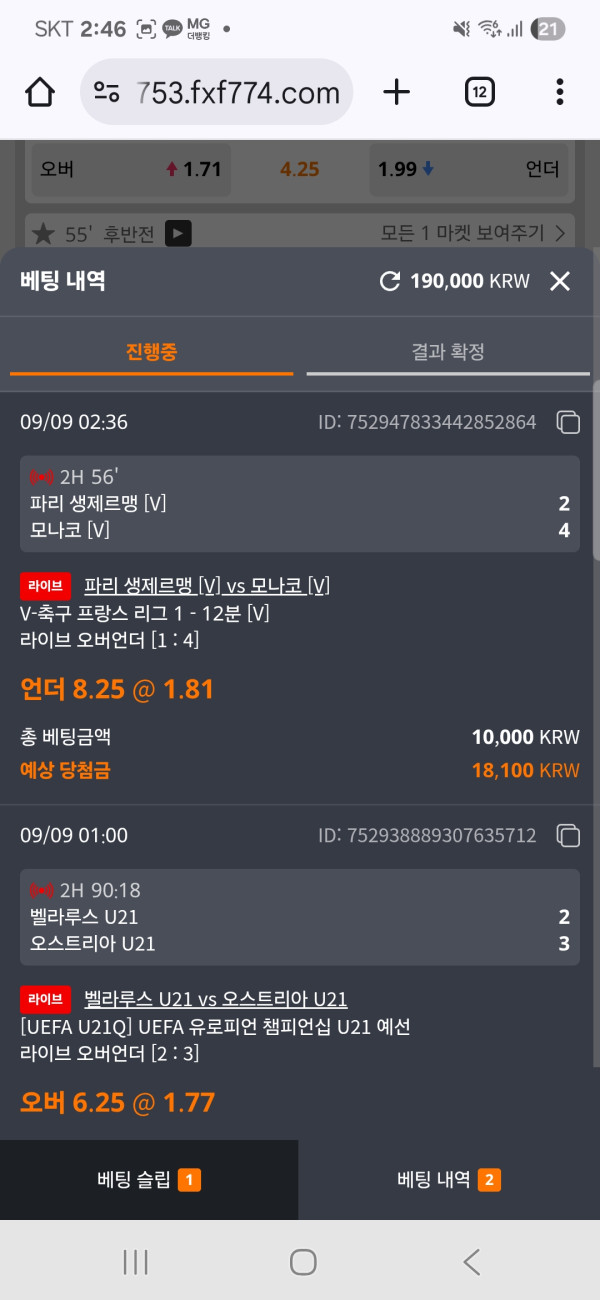Open the tab switcher showing 12 tabs
600x1300 pixels.
pos(480,92)
